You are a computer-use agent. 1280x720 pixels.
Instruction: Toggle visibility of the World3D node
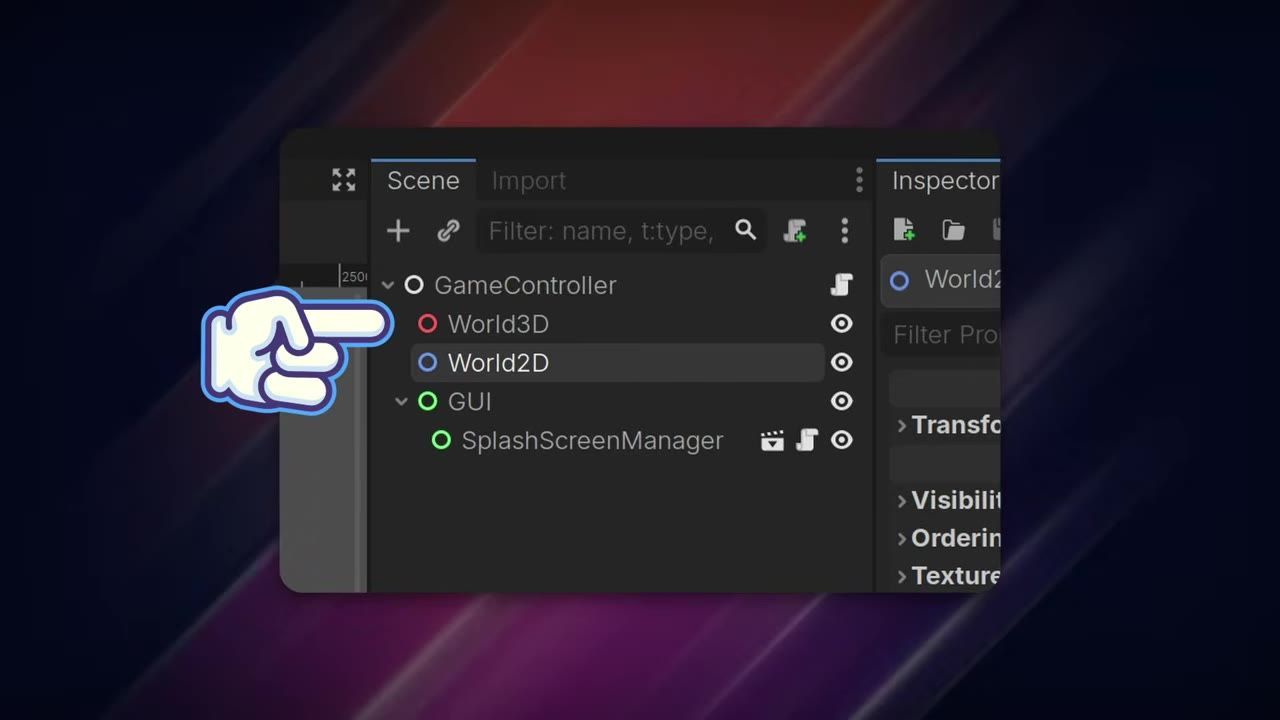pyautogui.click(x=842, y=324)
